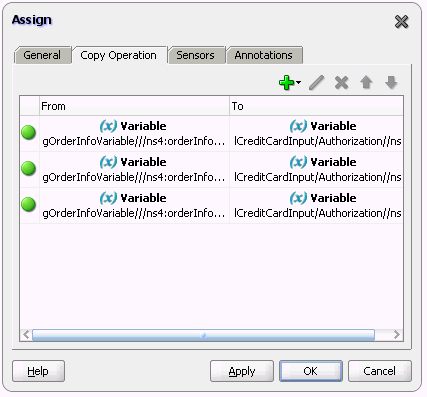Click the Apply button
This screenshot has height=397, width=427.
tap(242, 371)
